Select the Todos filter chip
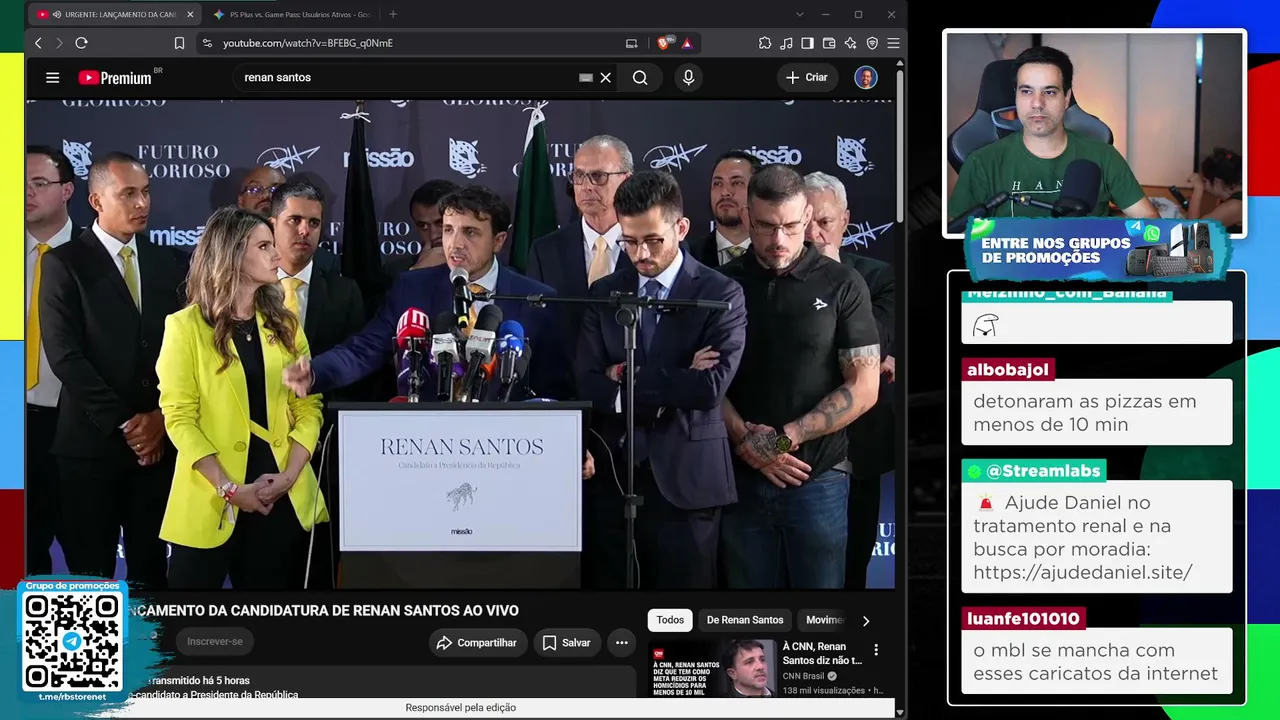1280x720 pixels. pyautogui.click(x=670, y=620)
